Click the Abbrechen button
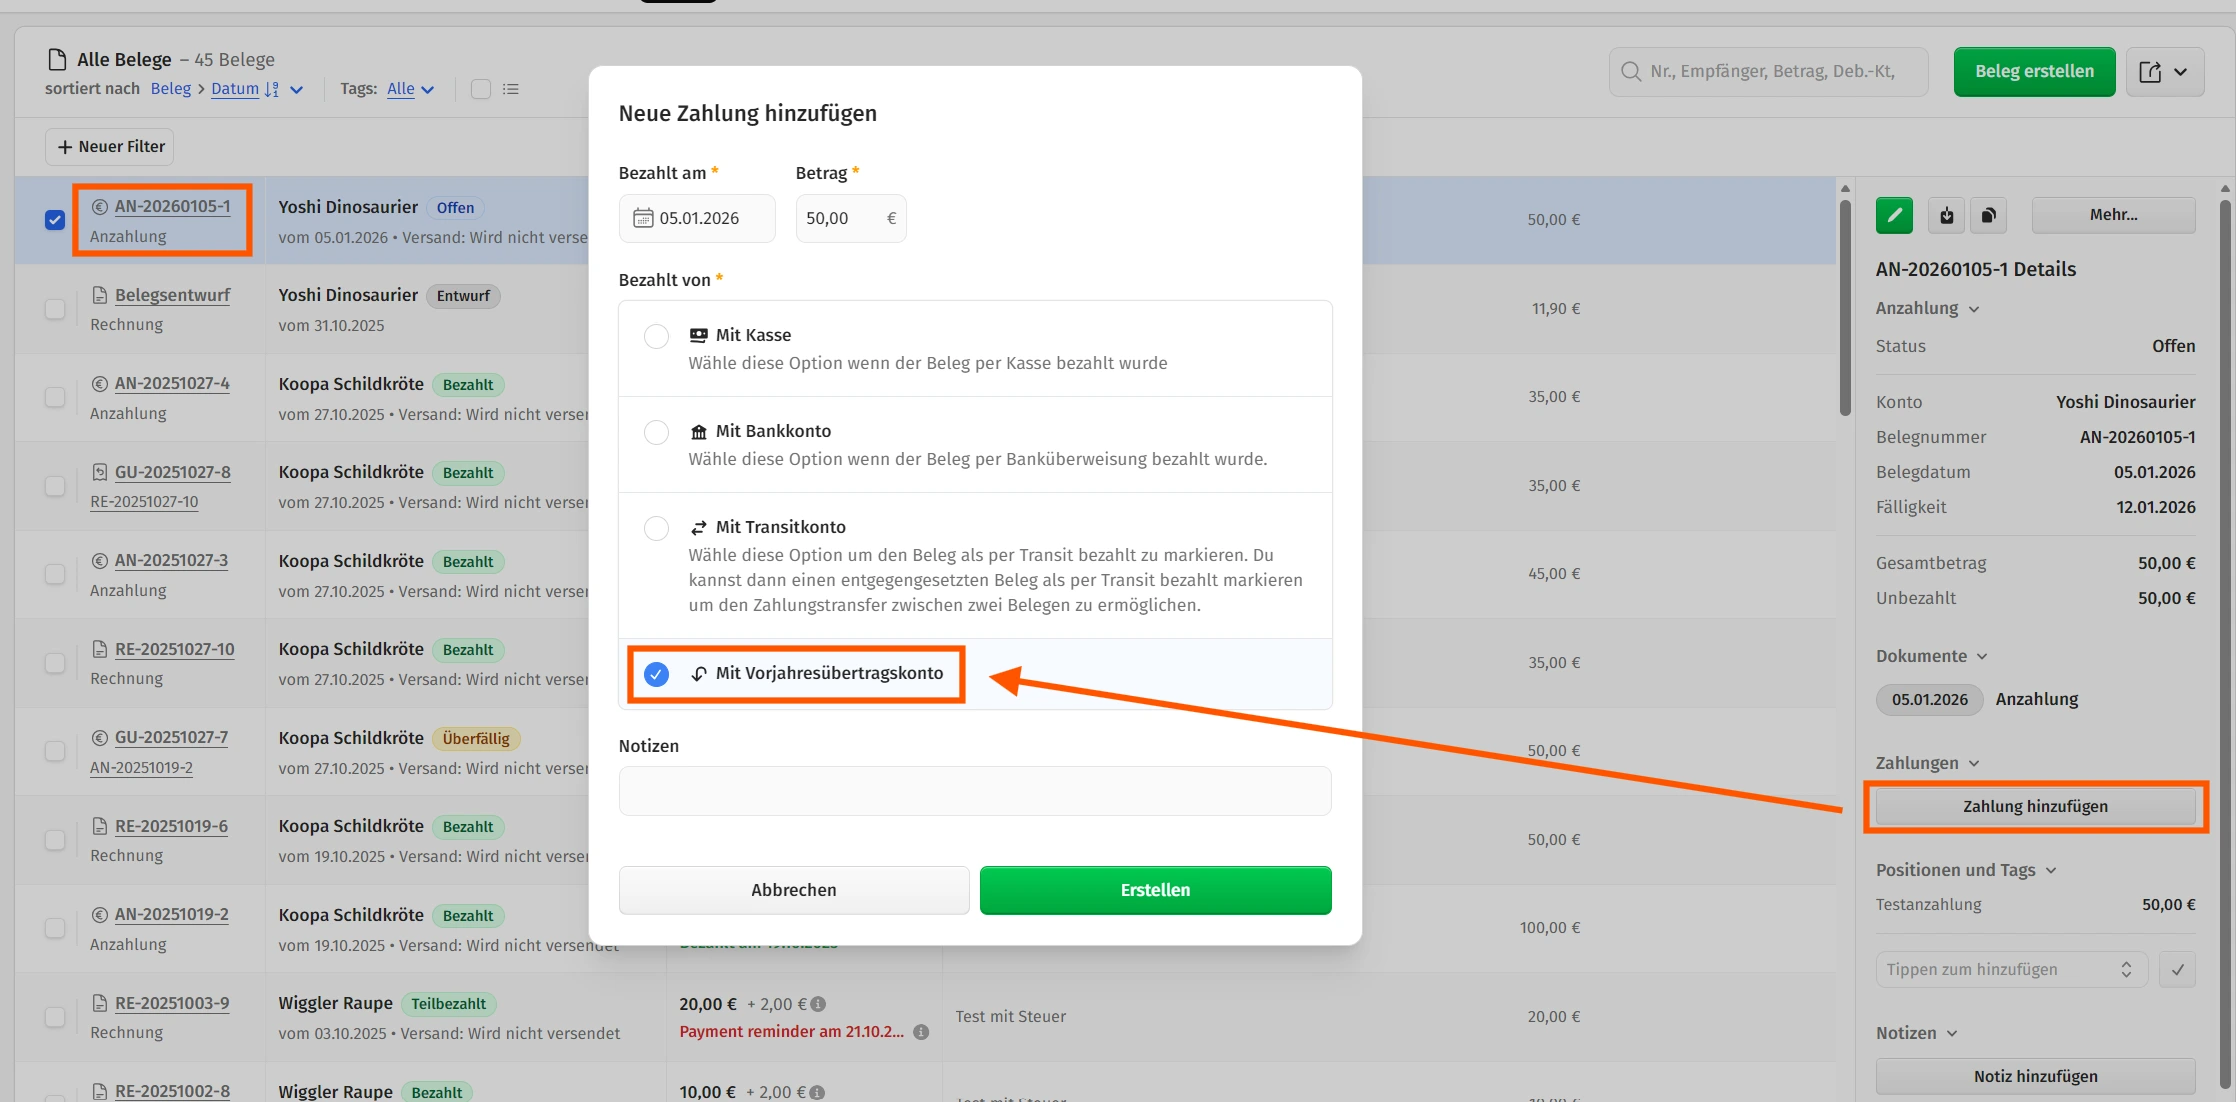Image resolution: width=2236 pixels, height=1102 pixels. pyautogui.click(x=793, y=890)
